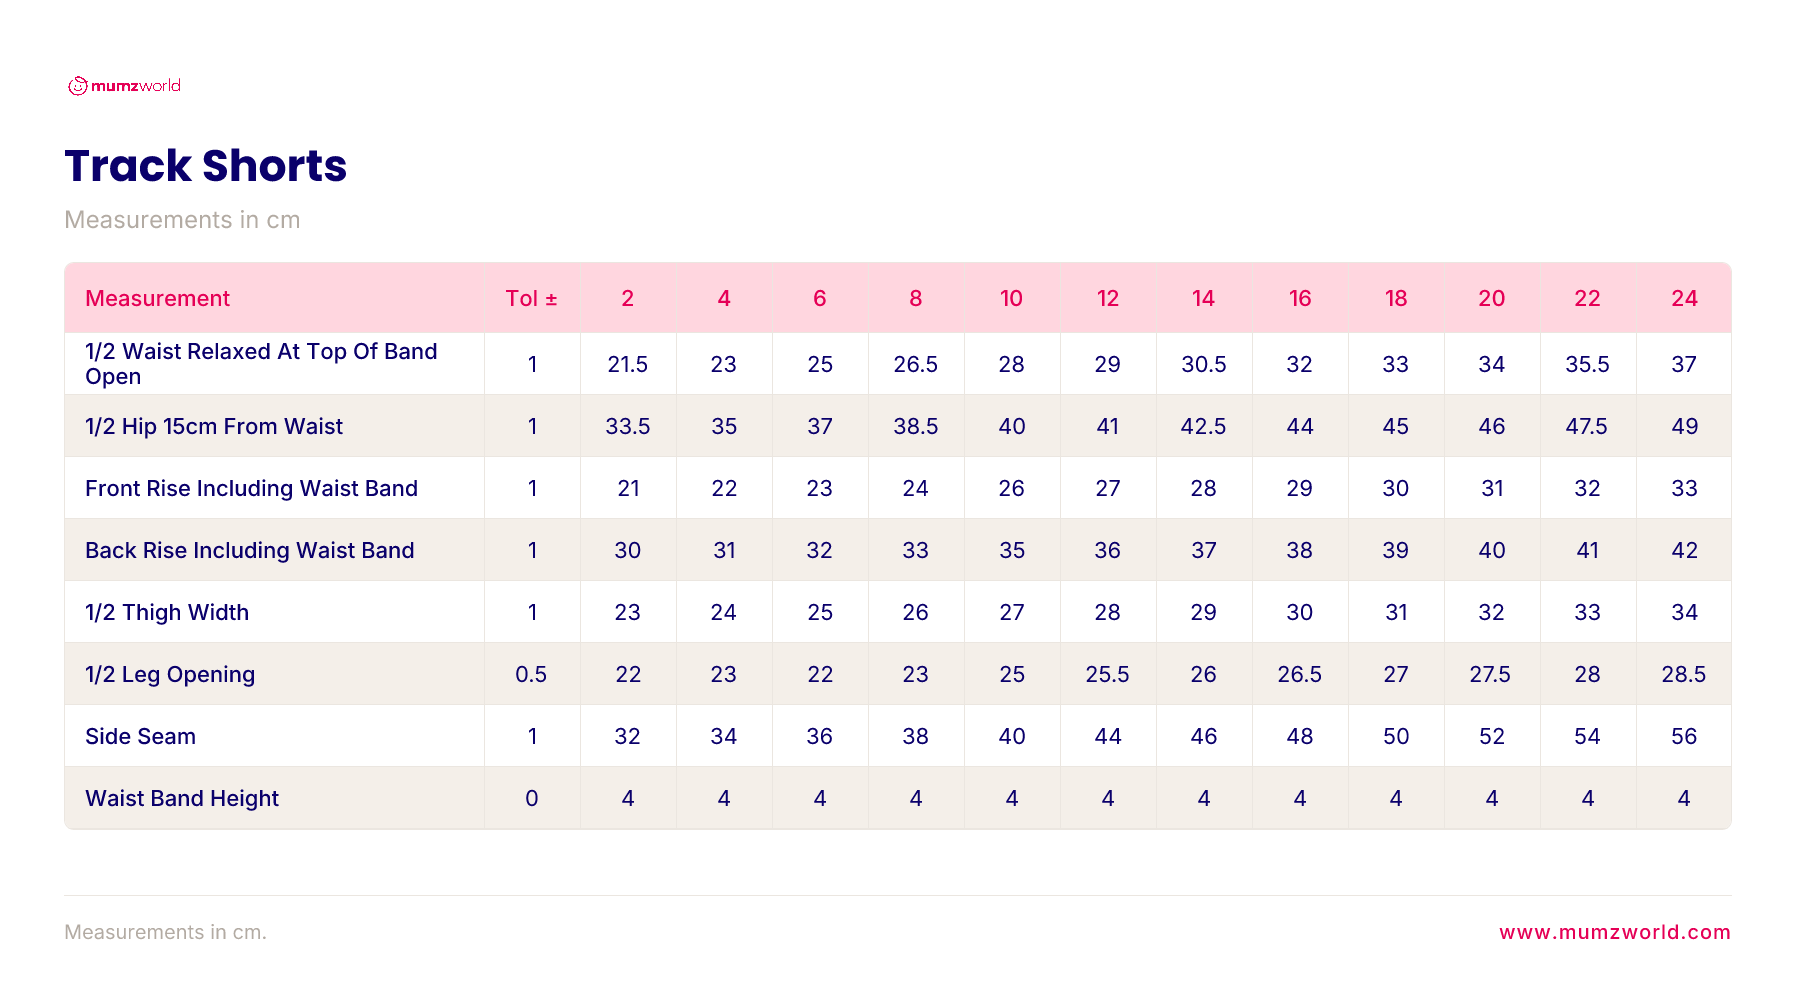
Task: Open the www.mumzworld.com link
Action: pos(1615,932)
